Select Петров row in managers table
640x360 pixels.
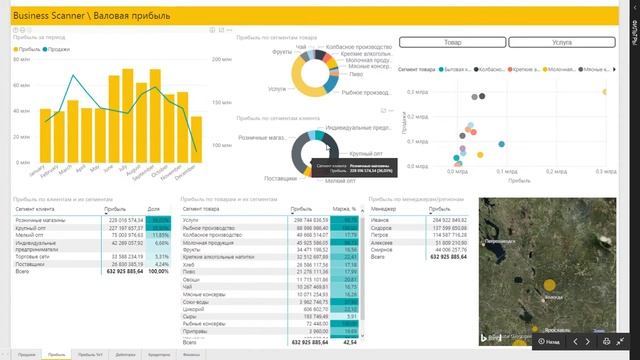coord(419,235)
